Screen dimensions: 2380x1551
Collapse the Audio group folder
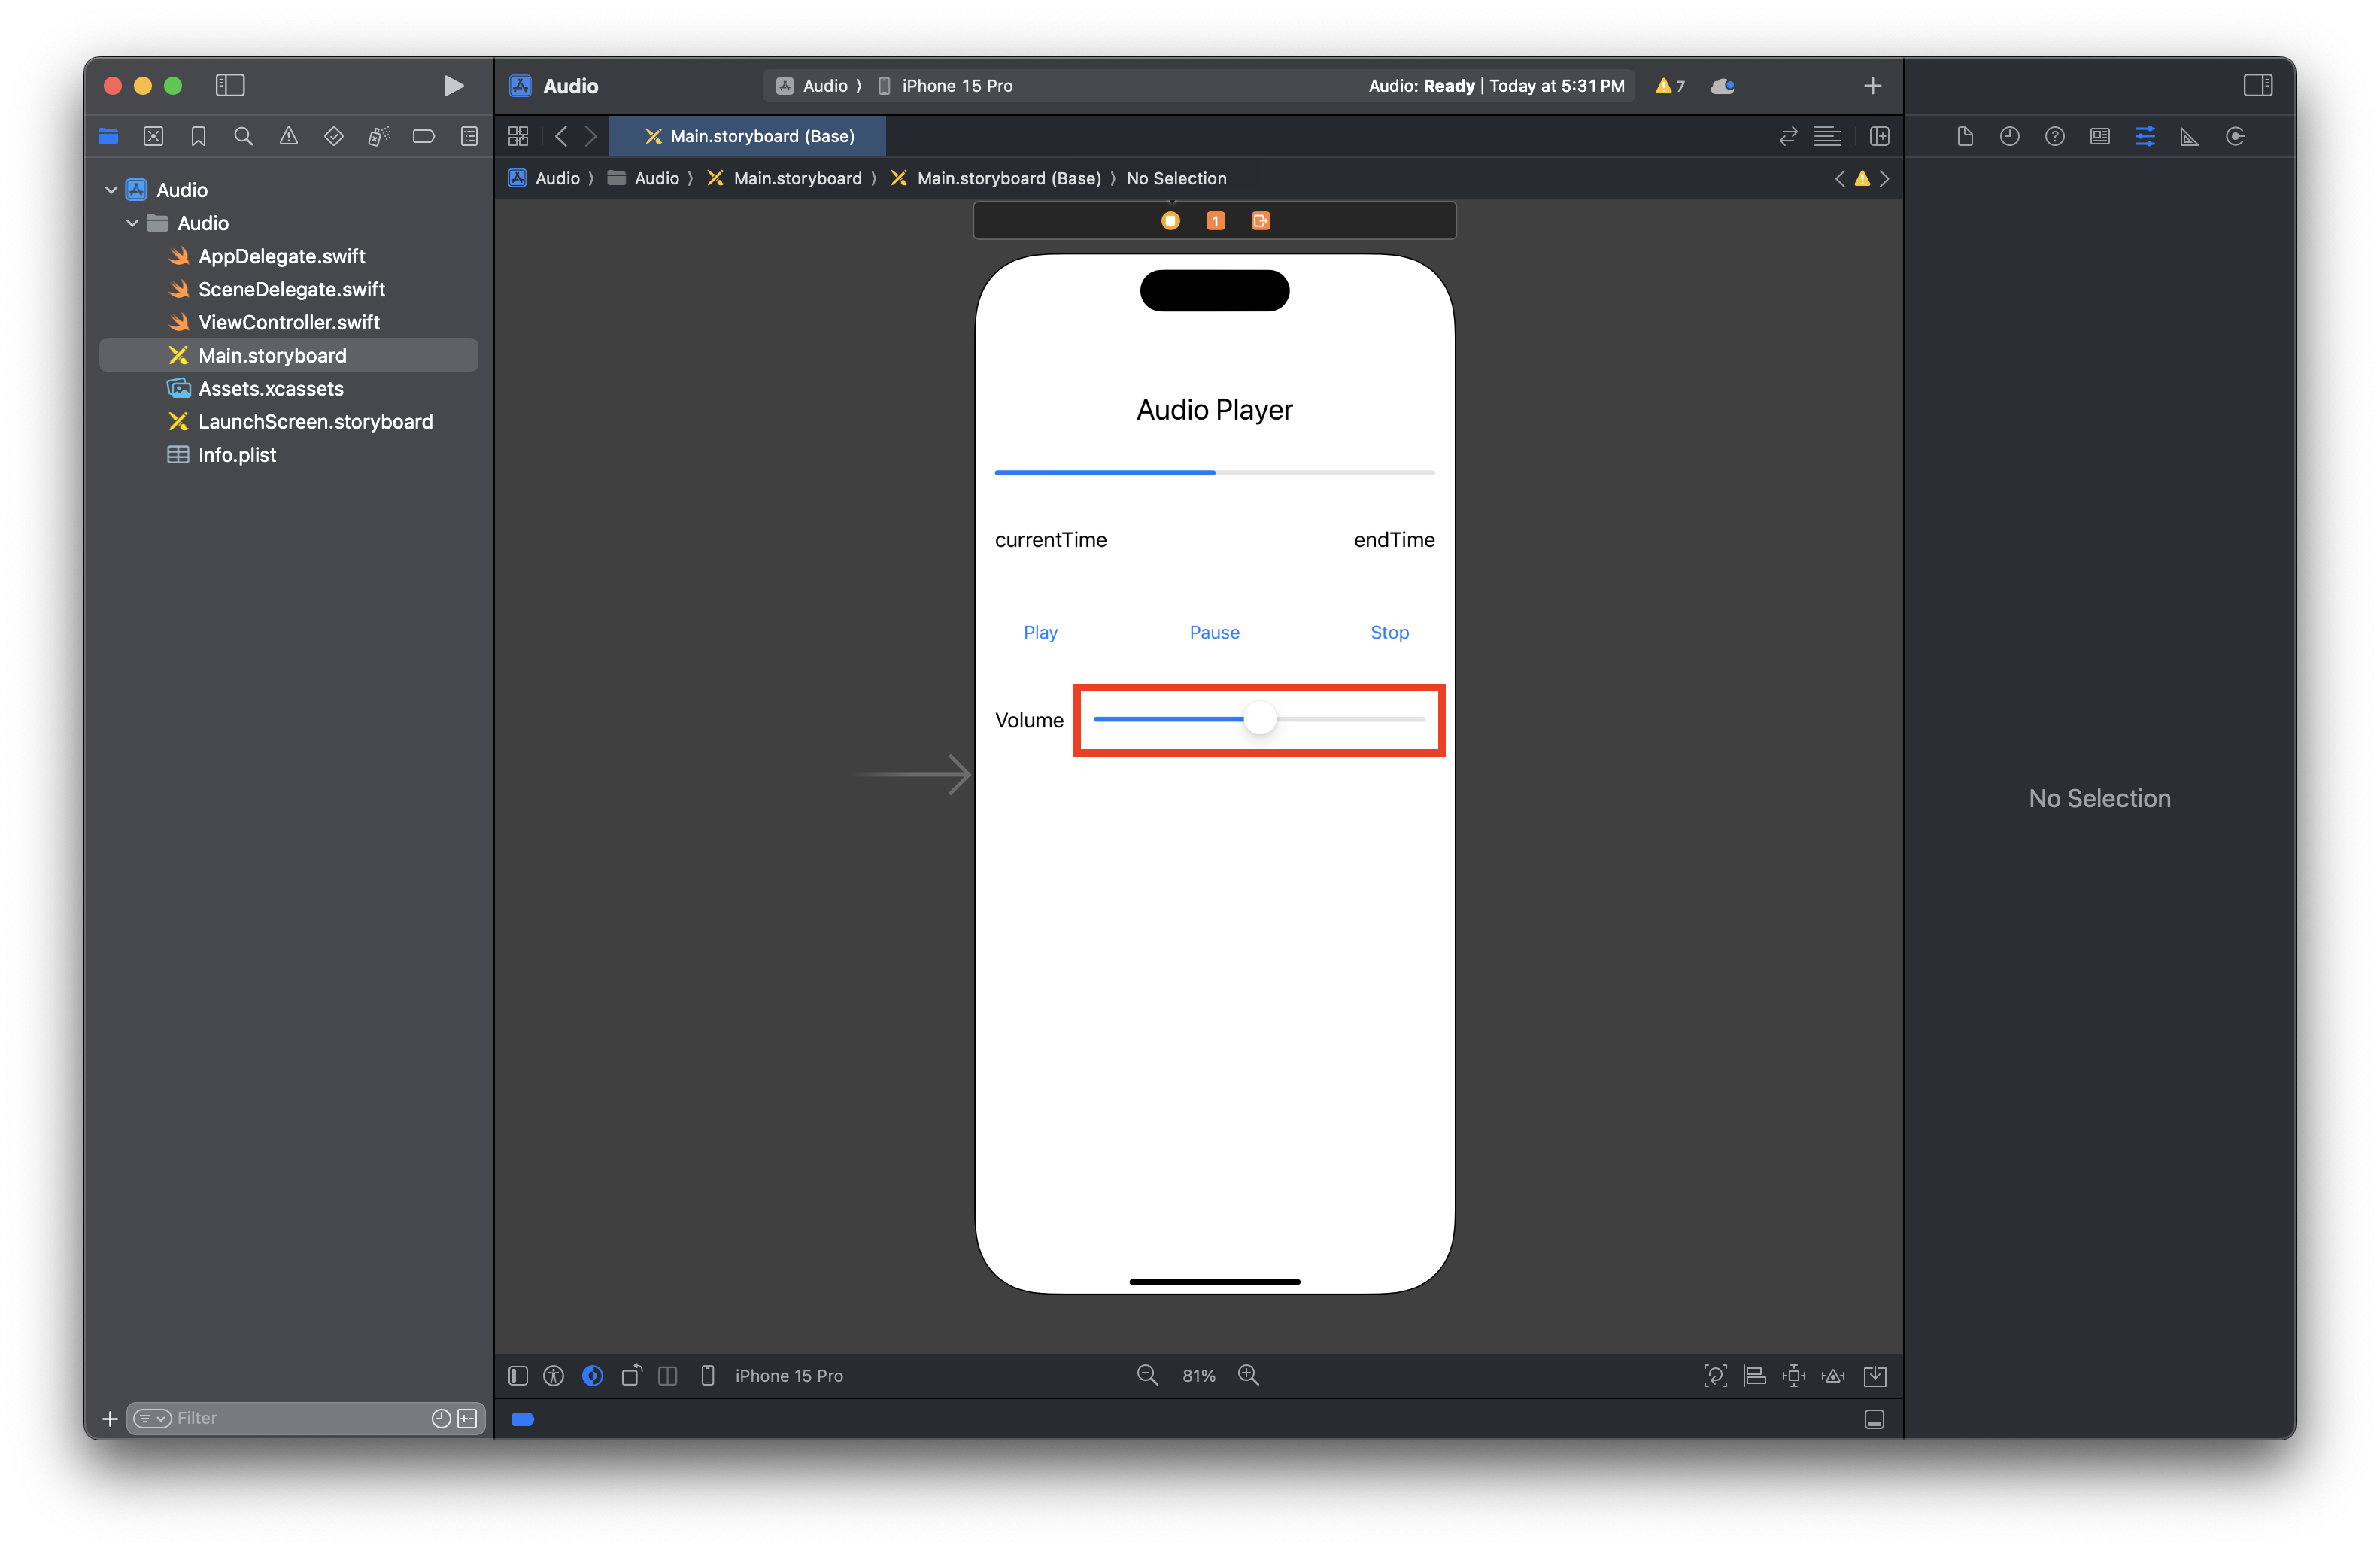[x=132, y=223]
